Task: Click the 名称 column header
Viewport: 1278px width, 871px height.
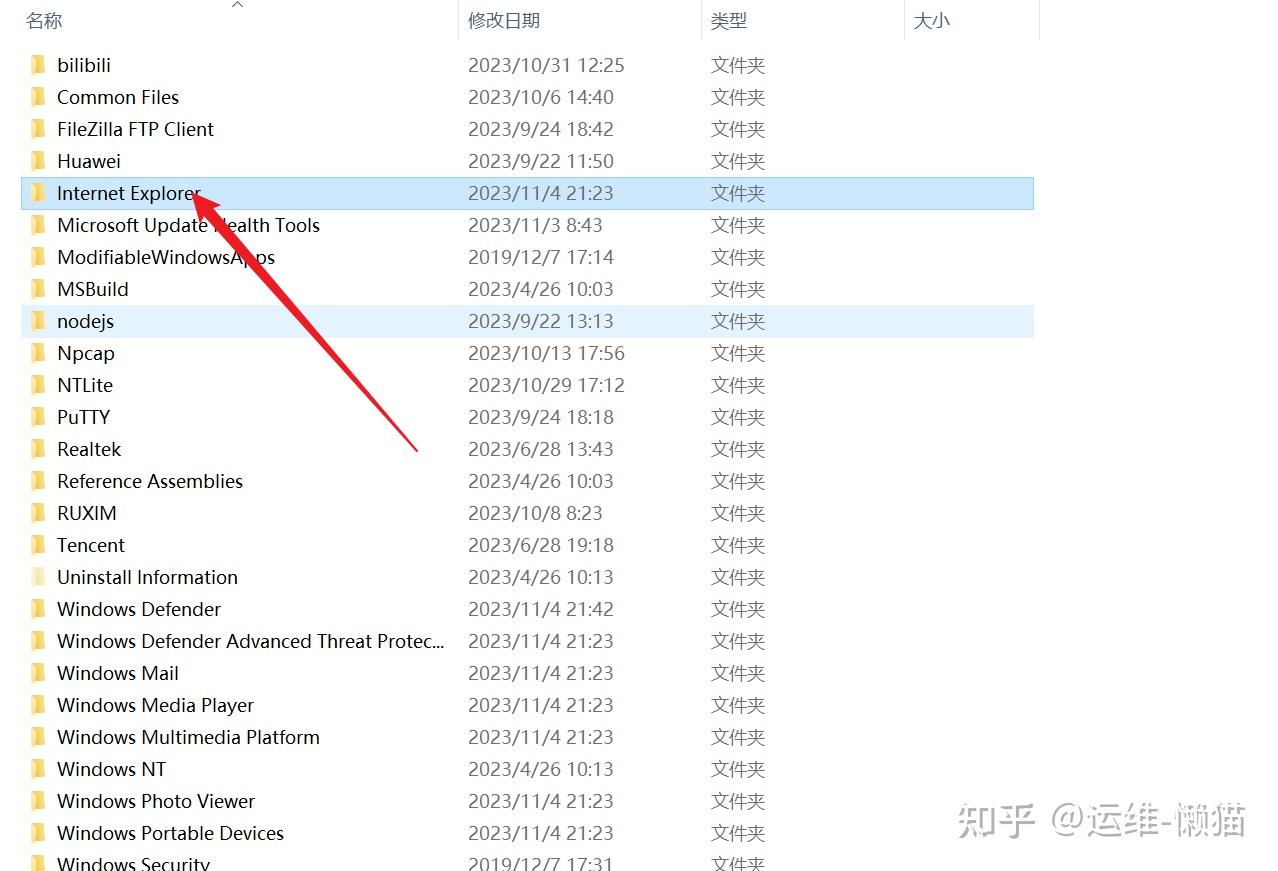Action: 44,19
